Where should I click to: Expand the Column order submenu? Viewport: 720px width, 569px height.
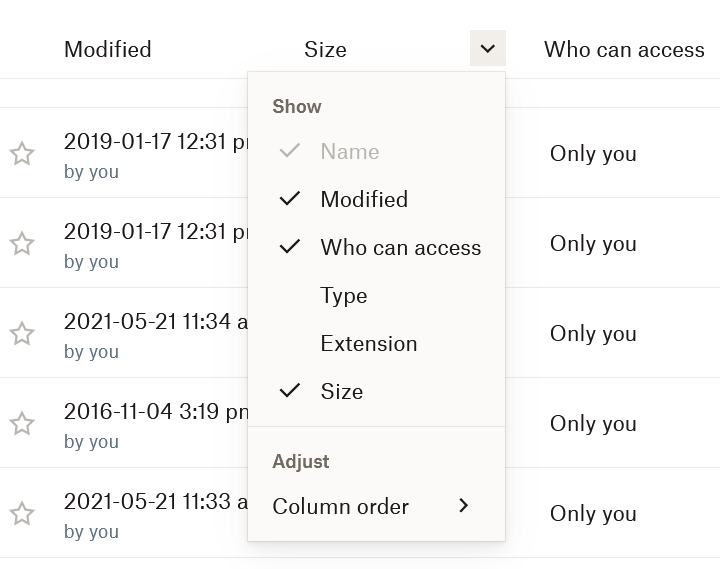341,507
